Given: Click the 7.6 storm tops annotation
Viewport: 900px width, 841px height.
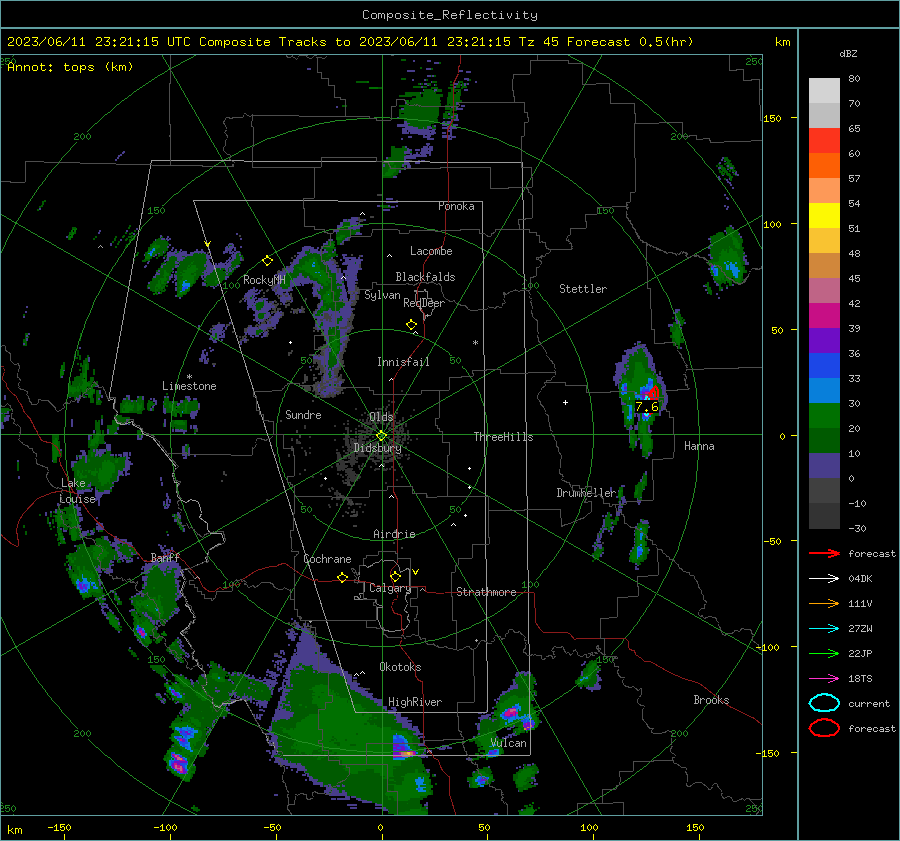Looking at the screenshot, I should [646, 407].
